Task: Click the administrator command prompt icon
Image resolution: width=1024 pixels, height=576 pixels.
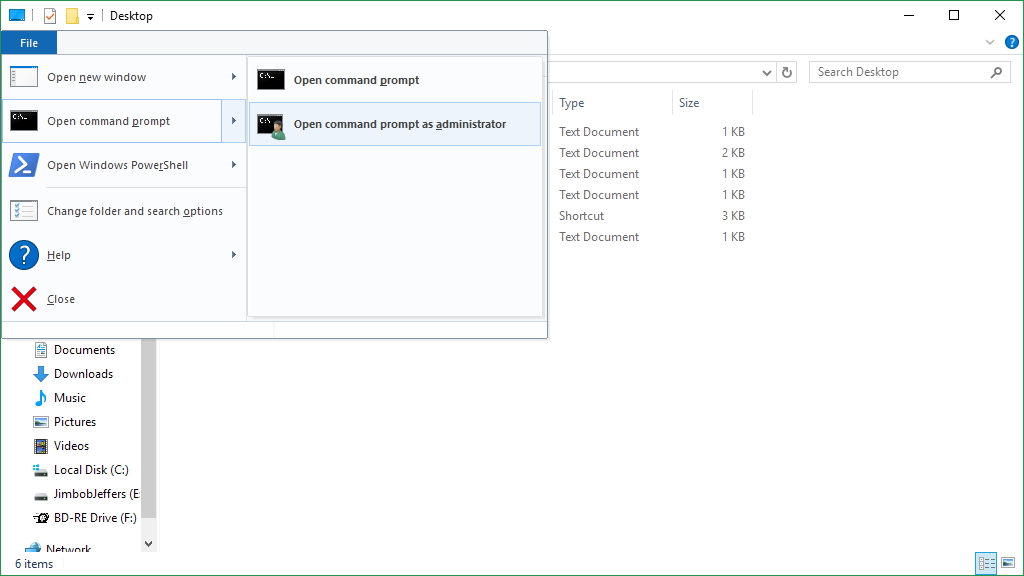Action: pyautogui.click(x=270, y=125)
